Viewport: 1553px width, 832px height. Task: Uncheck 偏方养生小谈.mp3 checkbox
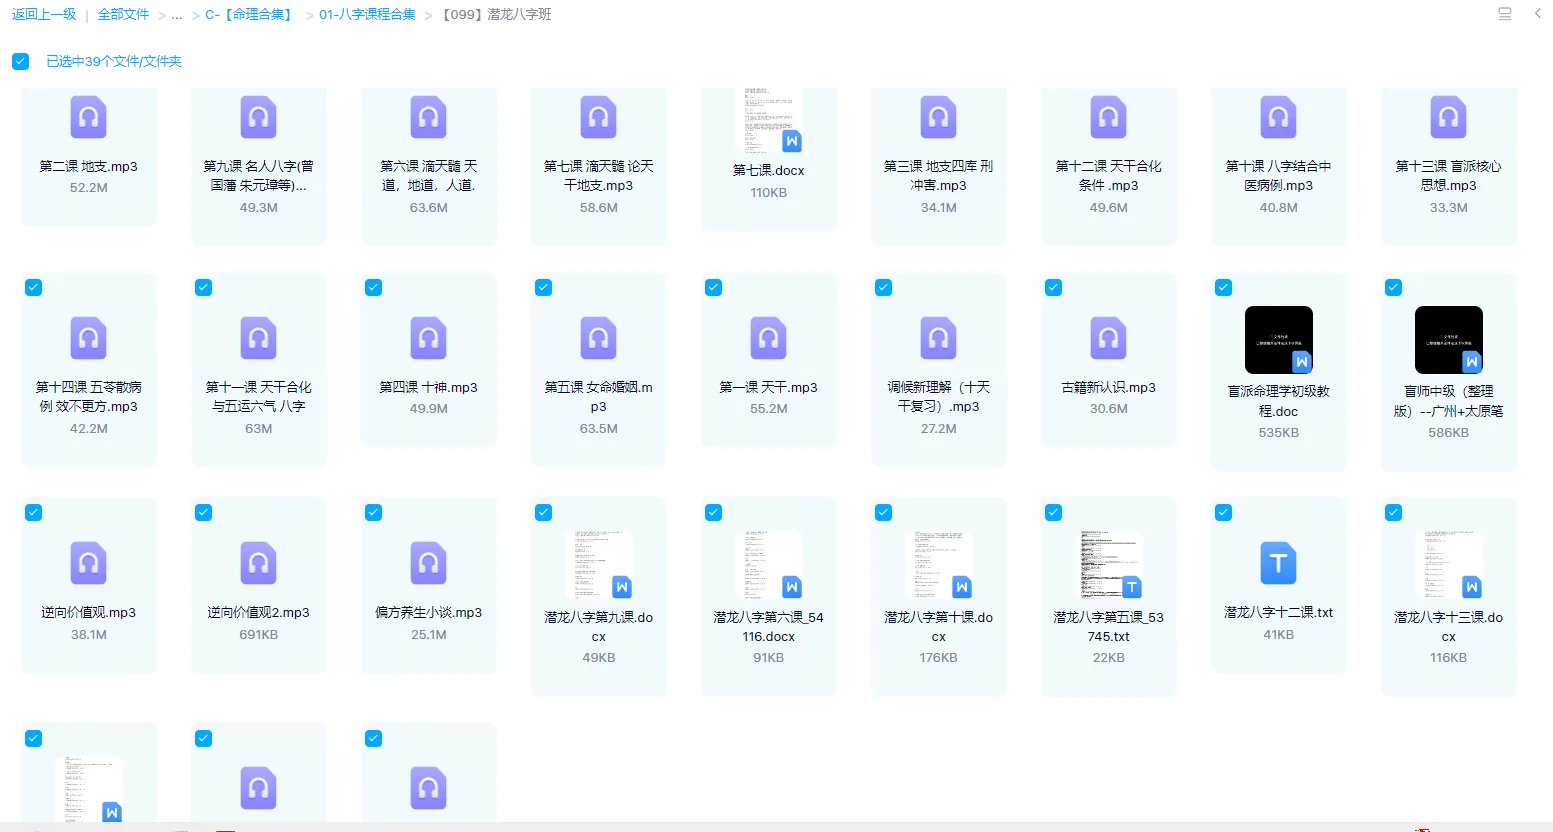(x=373, y=512)
